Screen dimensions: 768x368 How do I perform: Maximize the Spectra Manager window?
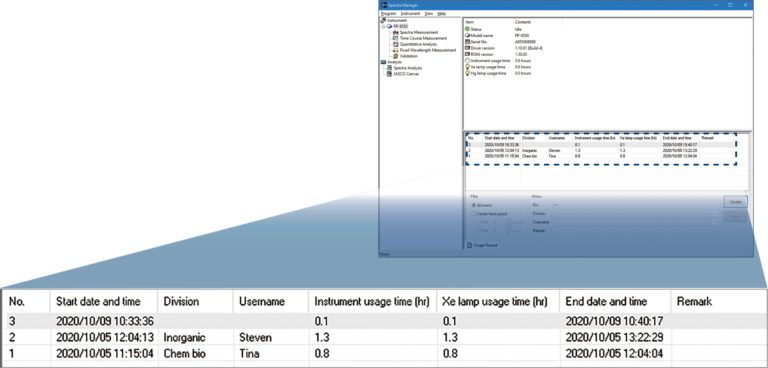click(x=730, y=5)
